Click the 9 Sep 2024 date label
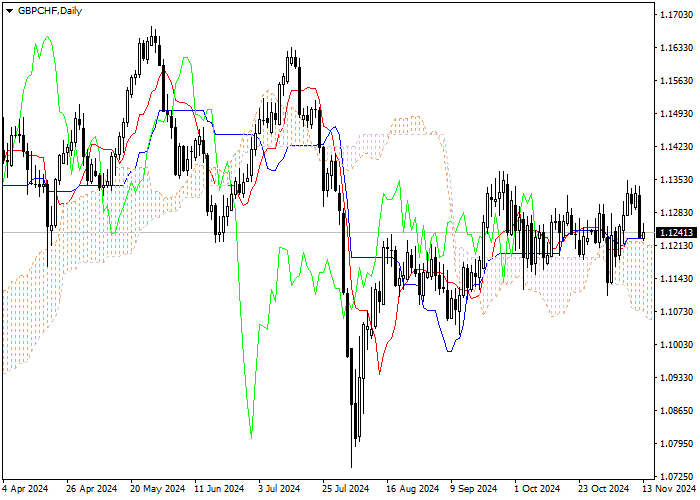The height and width of the screenshot is (500, 700). (x=474, y=489)
